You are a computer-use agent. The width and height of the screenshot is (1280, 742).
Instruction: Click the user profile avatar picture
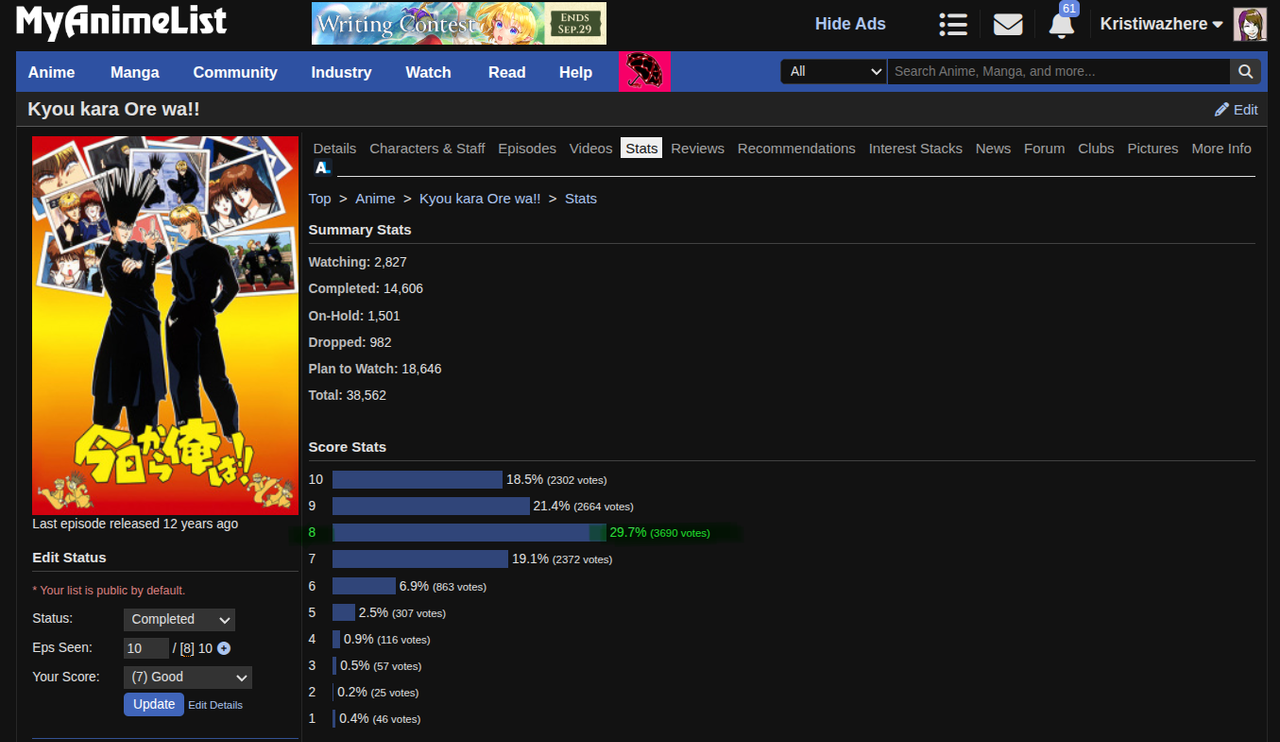(x=1250, y=24)
